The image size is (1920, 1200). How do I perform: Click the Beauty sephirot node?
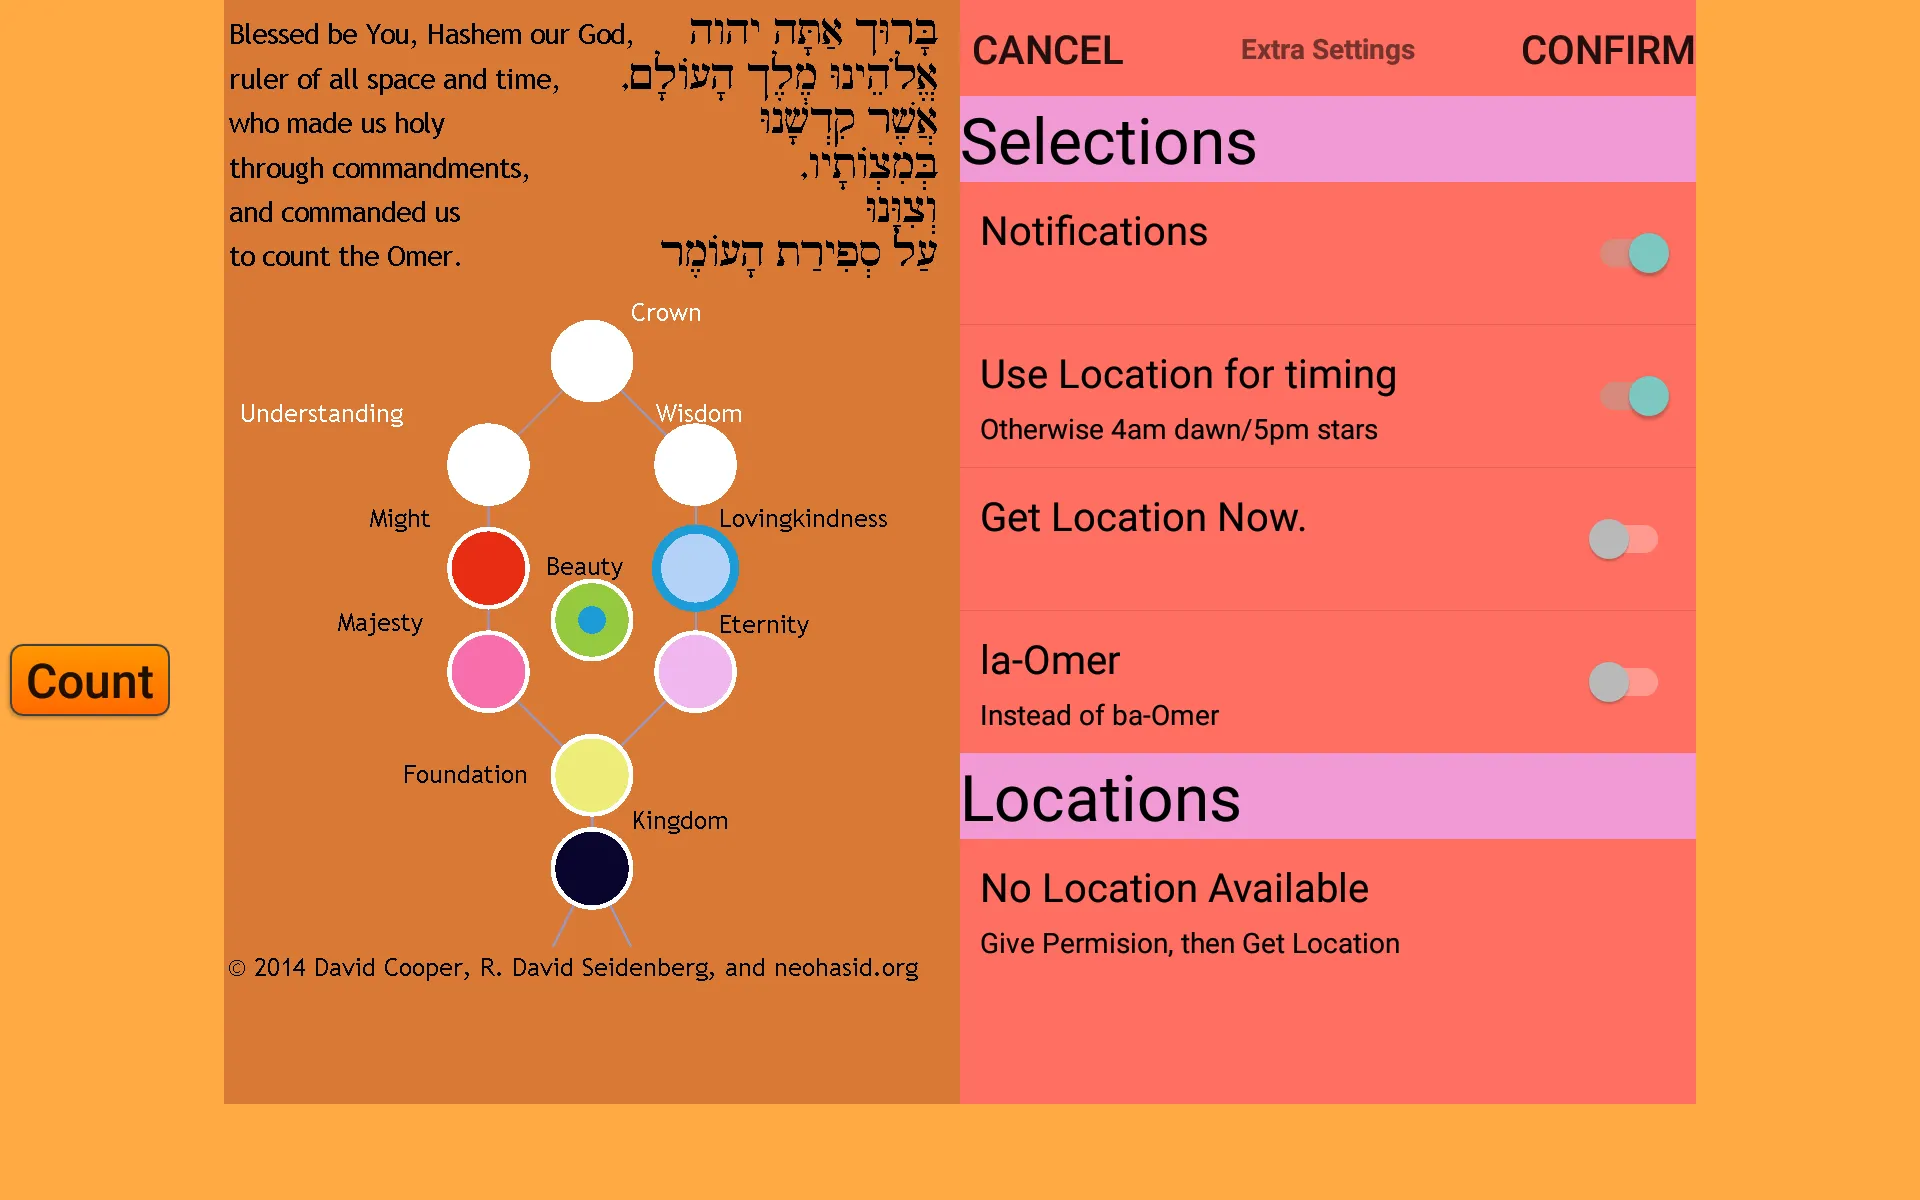pyautogui.click(x=590, y=618)
